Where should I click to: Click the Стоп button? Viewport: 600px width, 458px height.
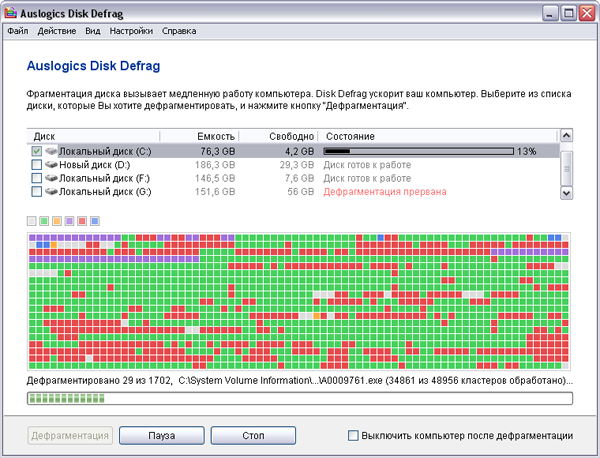[253, 435]
